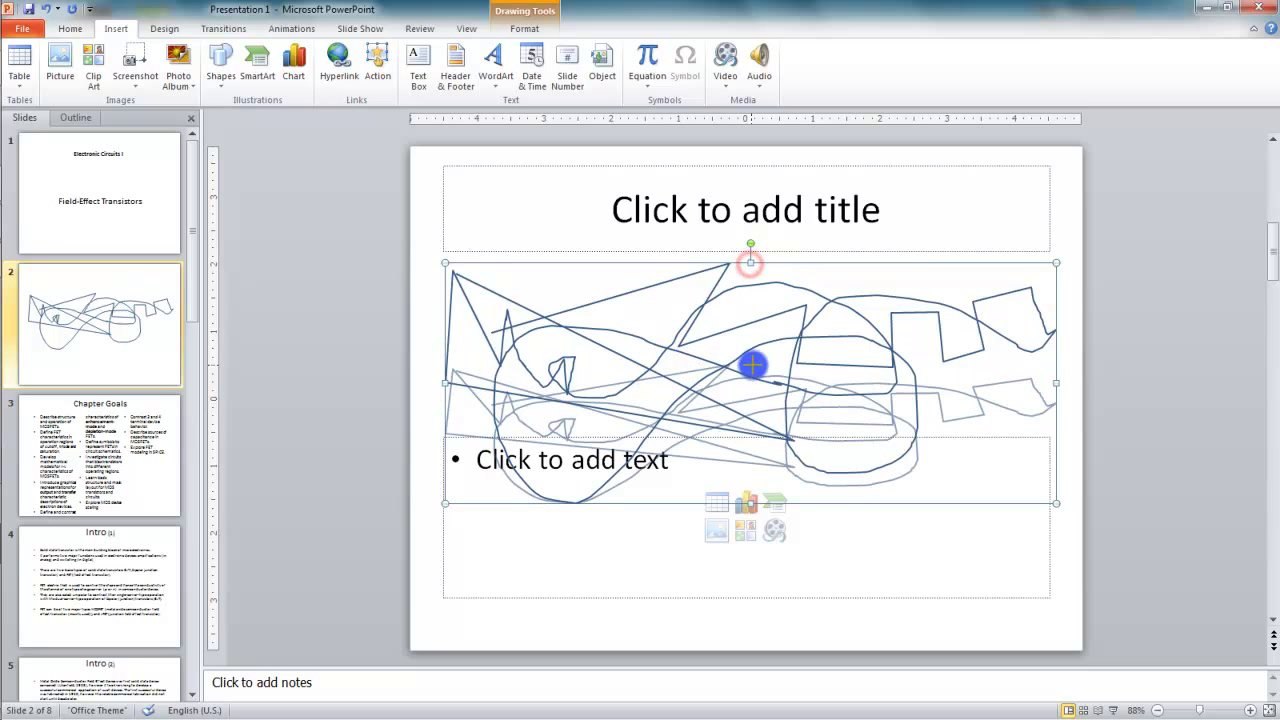Expand the Screenshot dropdown arrow

(135, 87)
